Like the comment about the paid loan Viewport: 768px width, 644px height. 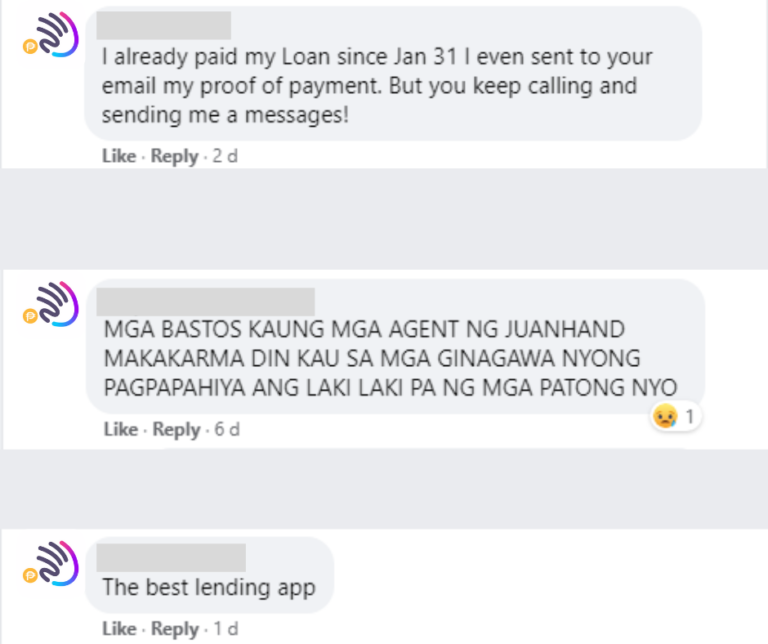click(x=119, y=156)
